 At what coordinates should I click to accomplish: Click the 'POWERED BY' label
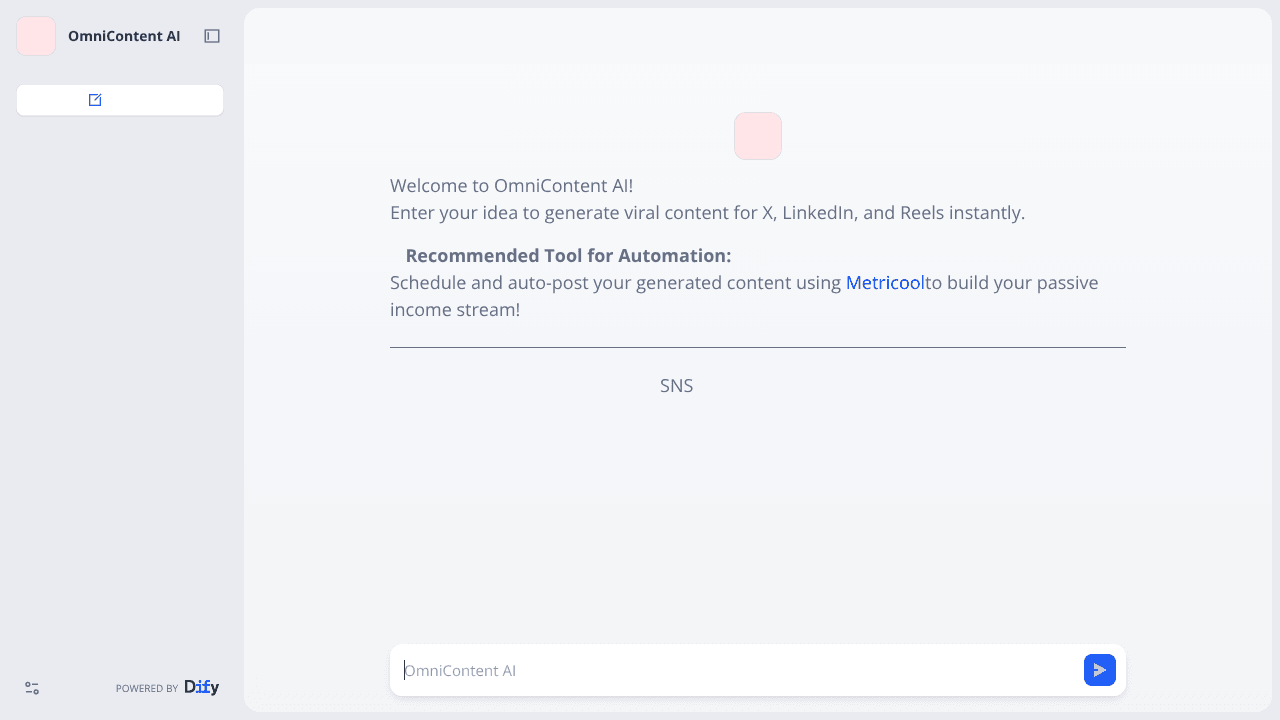(x=147, y=688)
